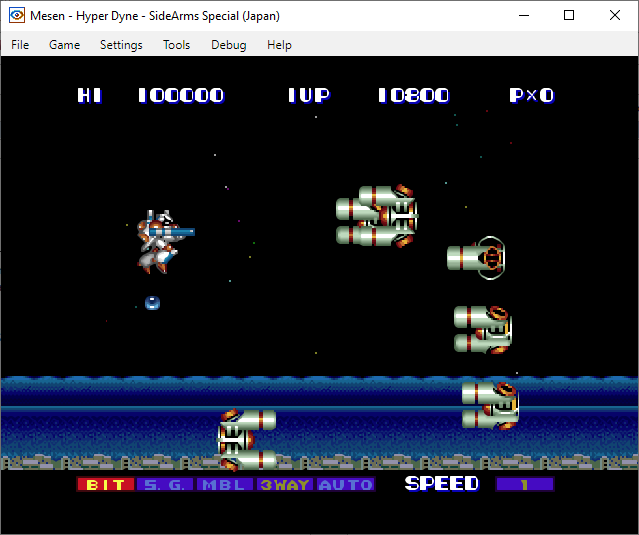Click the Mesen eye icon in title bar
The height and width of the screenshot is (535, 639).
pos(17,15)
